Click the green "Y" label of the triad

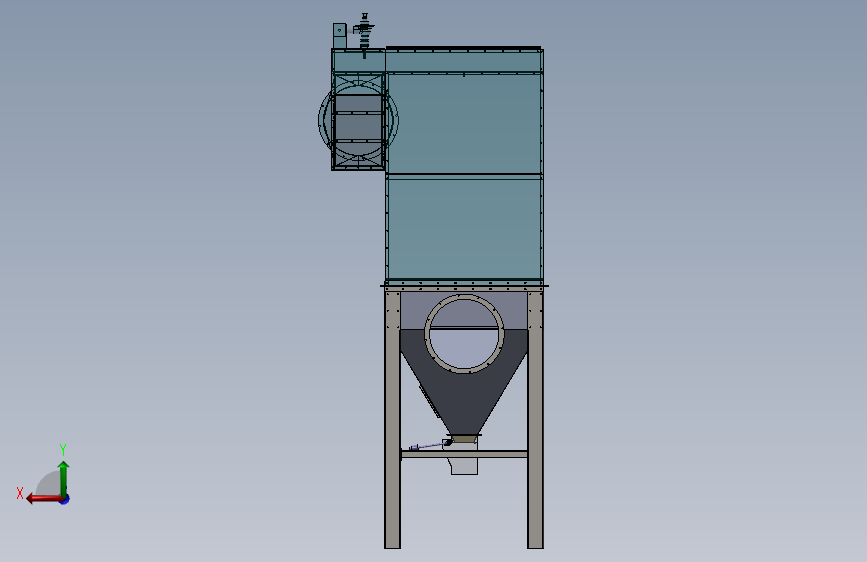(x=63, y=449)
